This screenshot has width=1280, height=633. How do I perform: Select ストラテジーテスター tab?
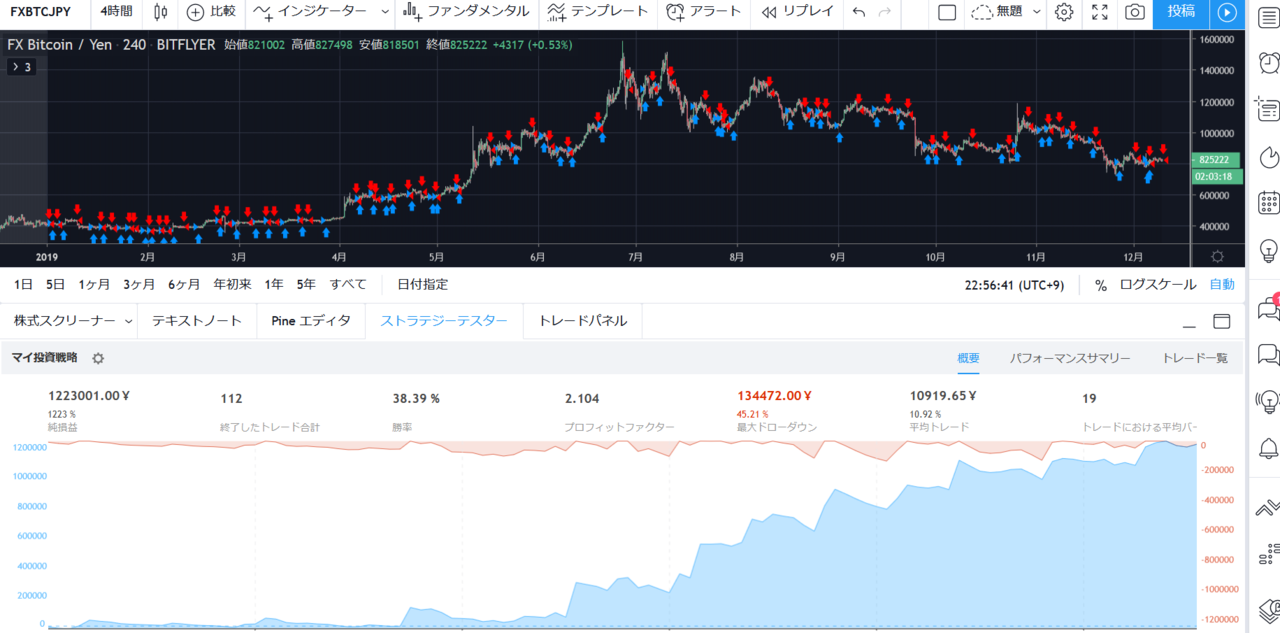[x=444, y=321]
